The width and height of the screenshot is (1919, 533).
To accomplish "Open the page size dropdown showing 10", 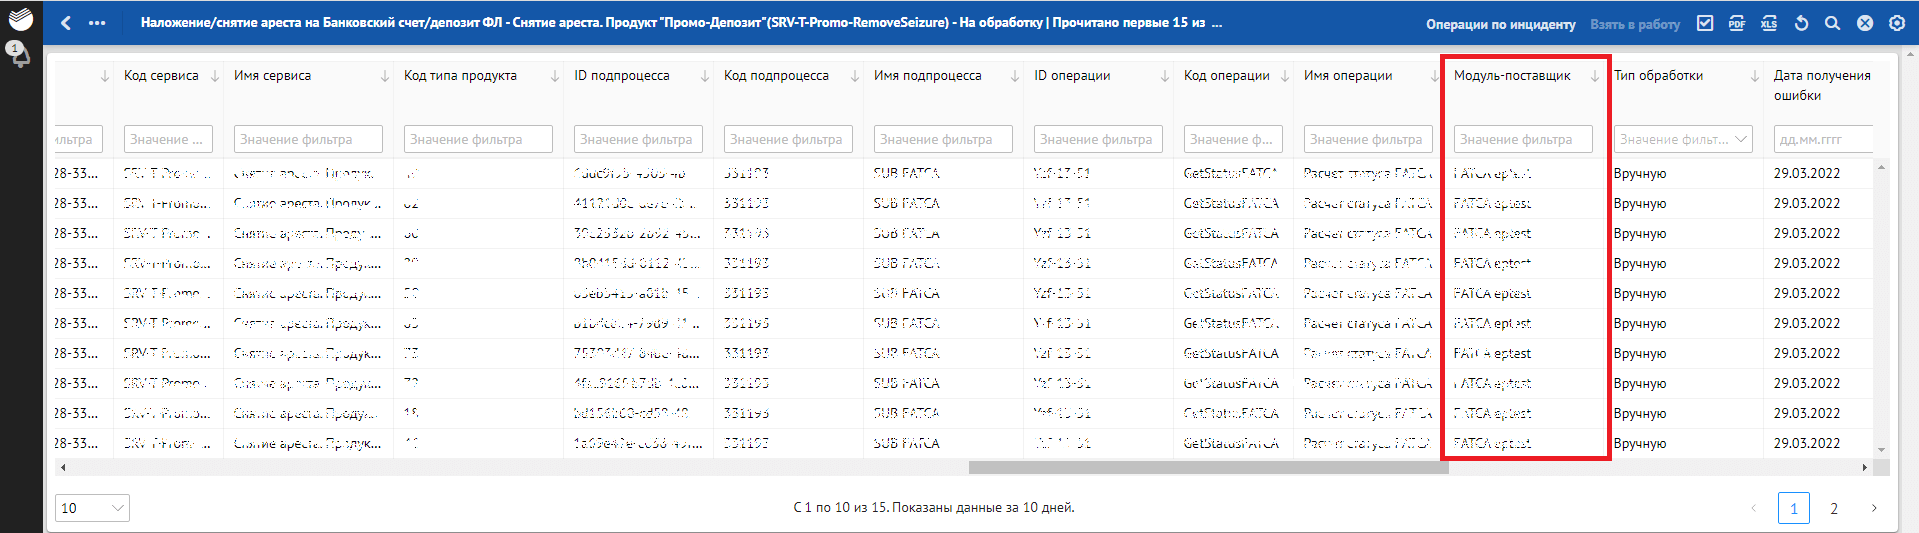I will coord(92,508).
